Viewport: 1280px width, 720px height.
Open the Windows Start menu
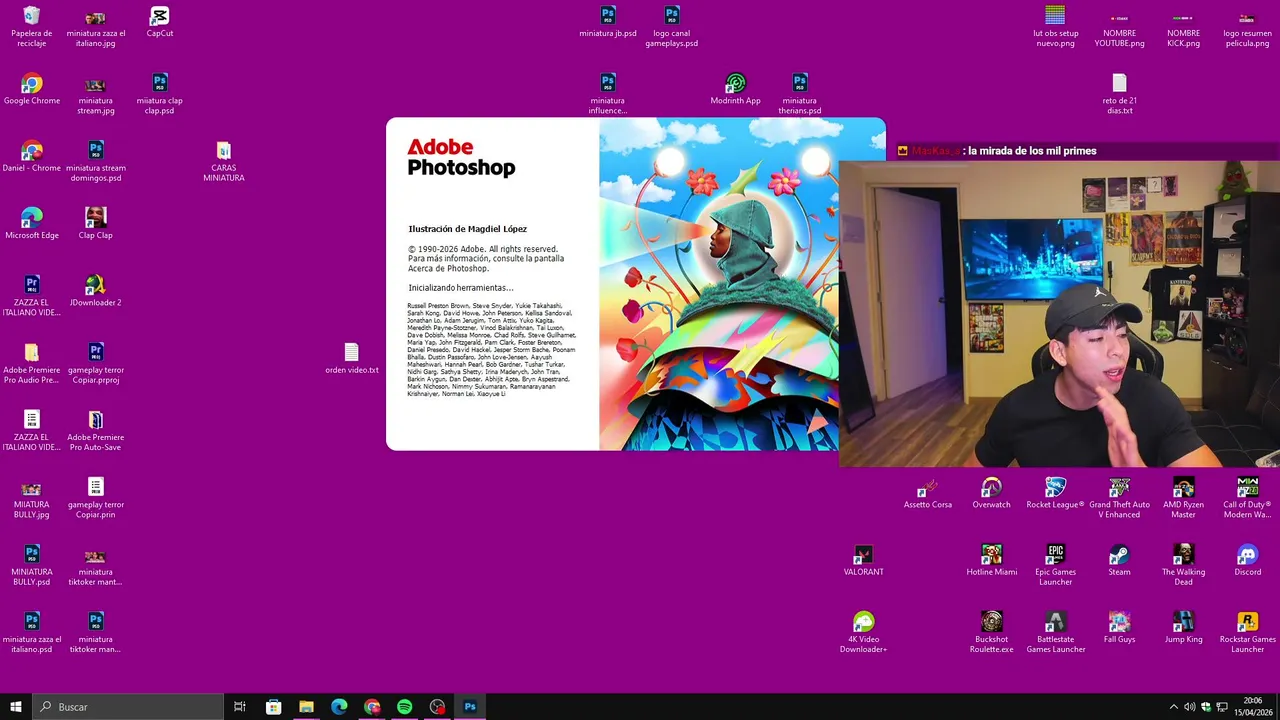16,707
